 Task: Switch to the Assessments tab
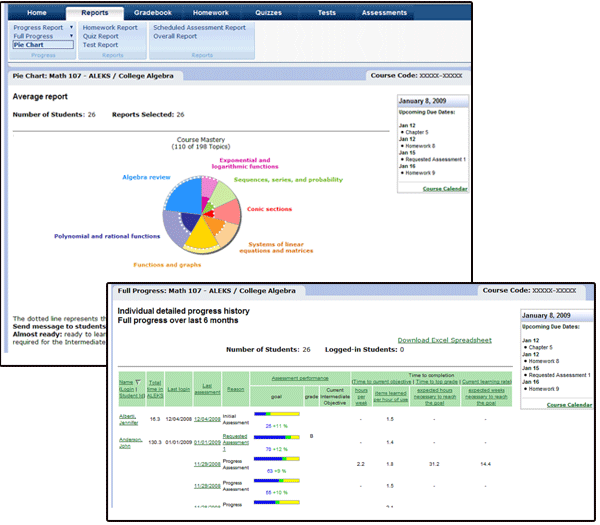coord(384,13)
